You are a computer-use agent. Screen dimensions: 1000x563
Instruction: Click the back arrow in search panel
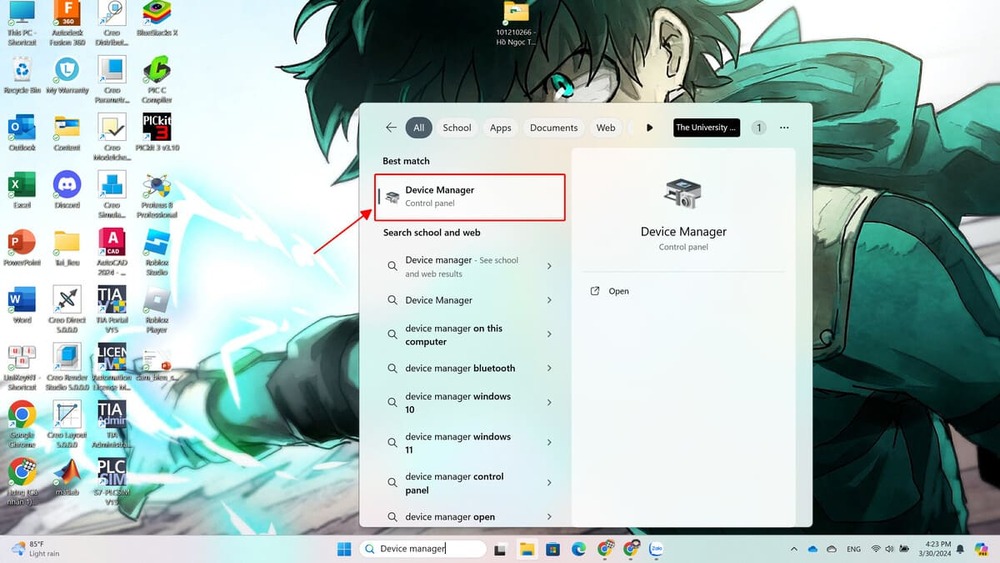point(391,128)
